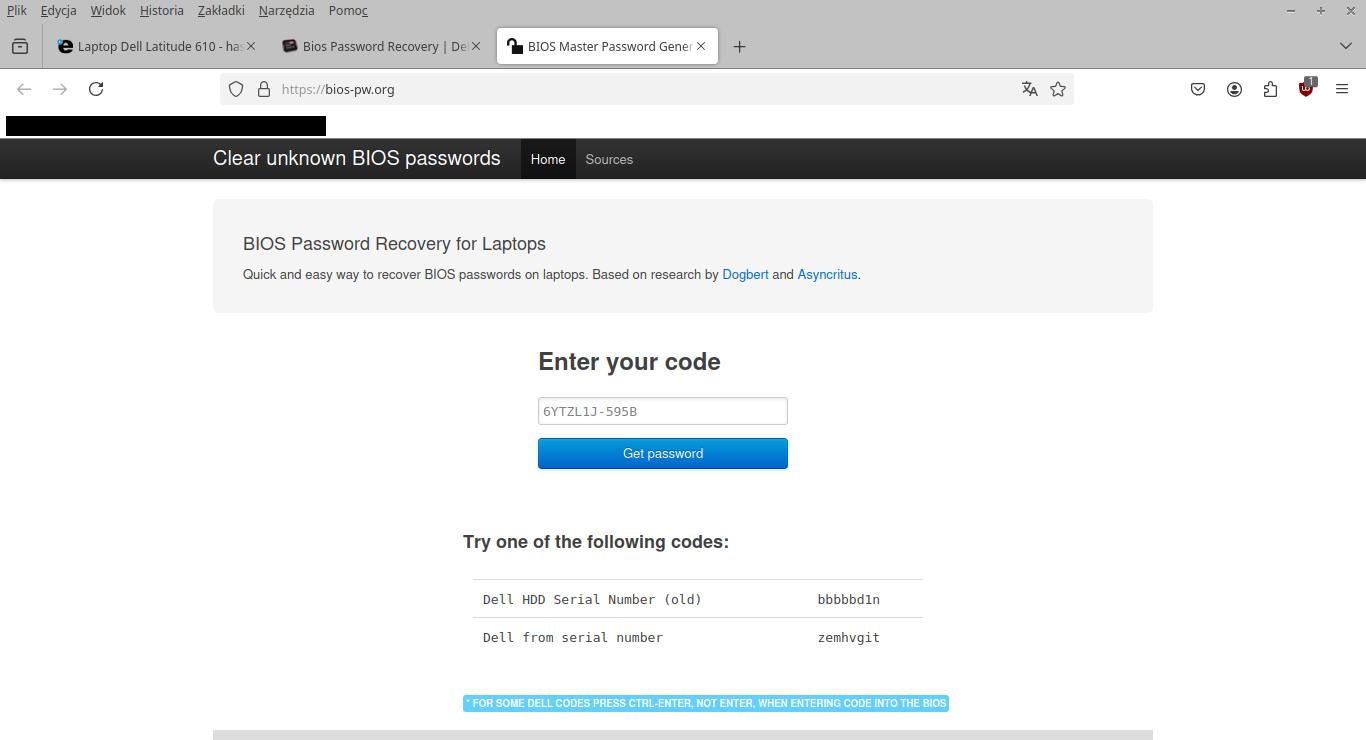Open the Pocket save icon
The height and width of the screenshot is (740, 1366).
(1198, 89)
